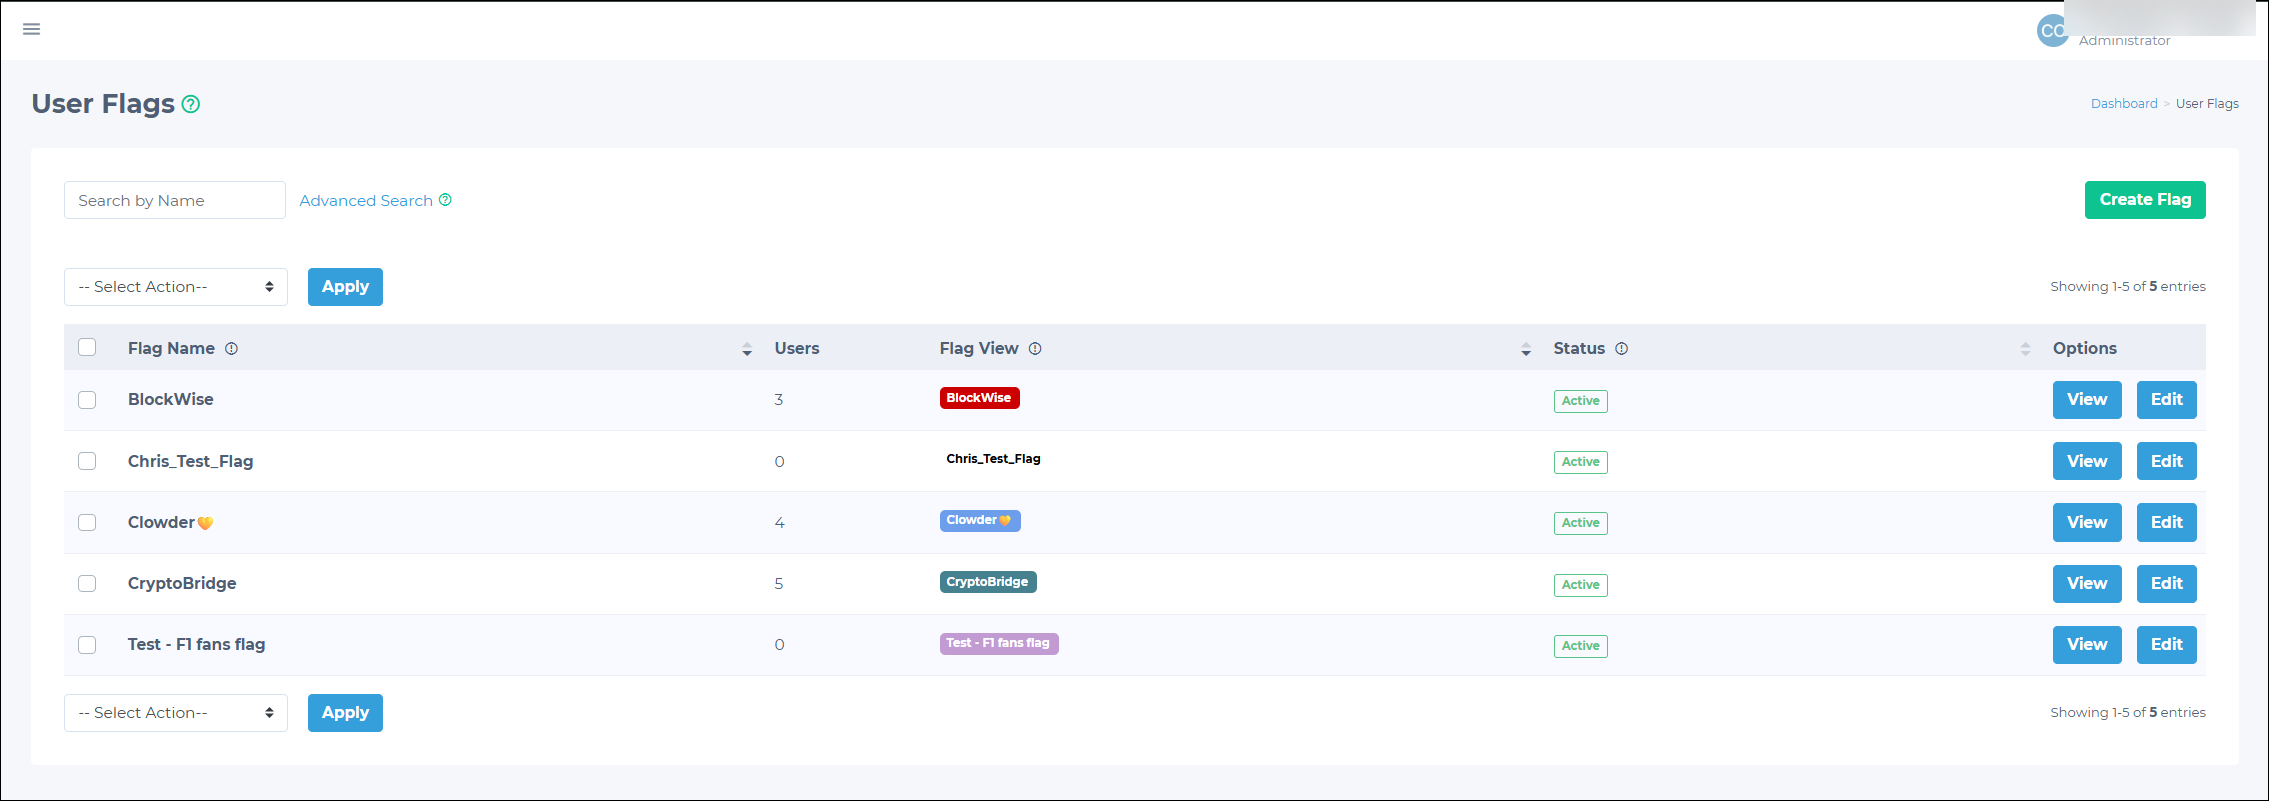Open the bottom Select Action dropdown
This screenshot has height=801, width=2269.
(x=176, y=713)
